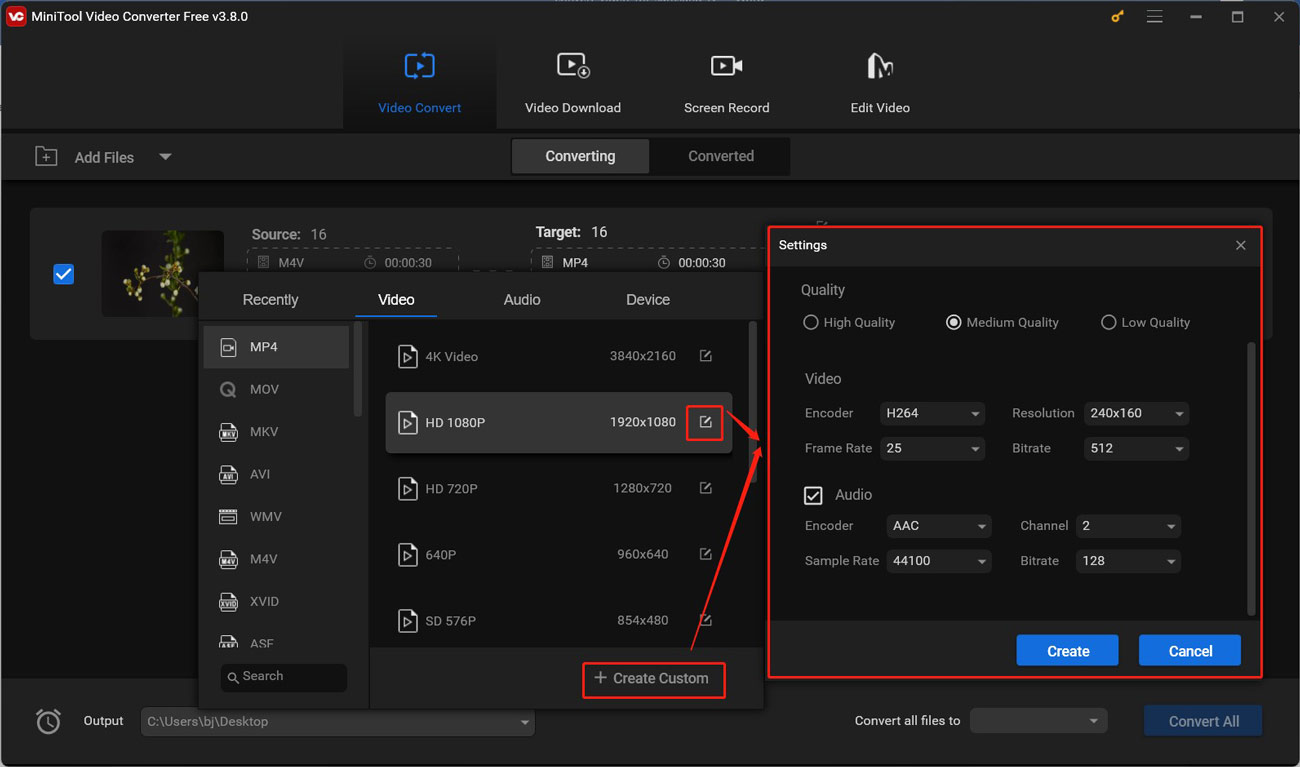1300x767 pixels.
Task: Select the Audio format tab
Action: (522, 300)
